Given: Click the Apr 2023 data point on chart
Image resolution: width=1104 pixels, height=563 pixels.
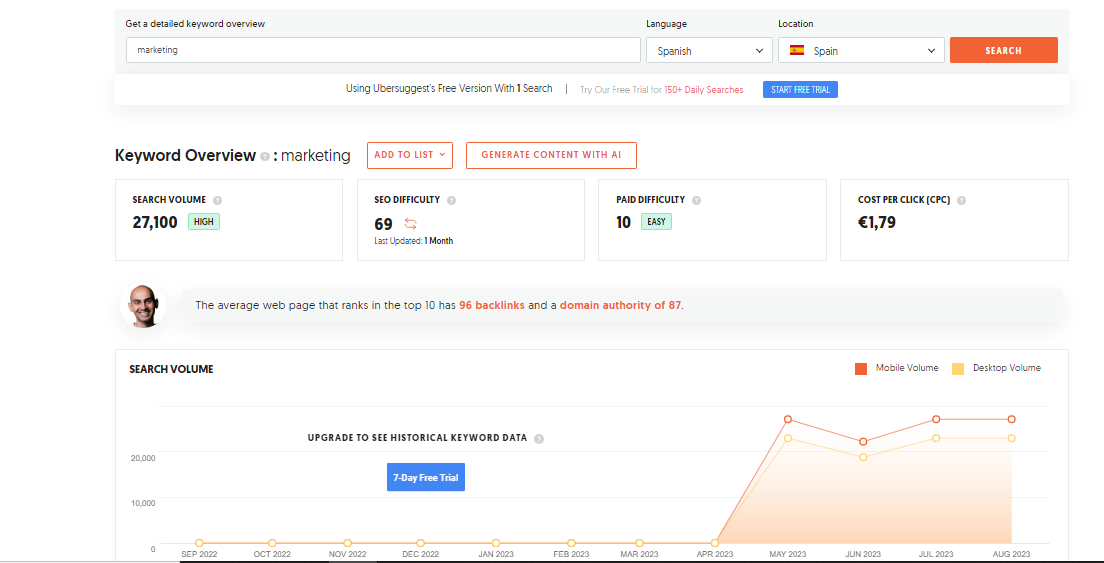Looking at the screenshot, I should [715, 543].
